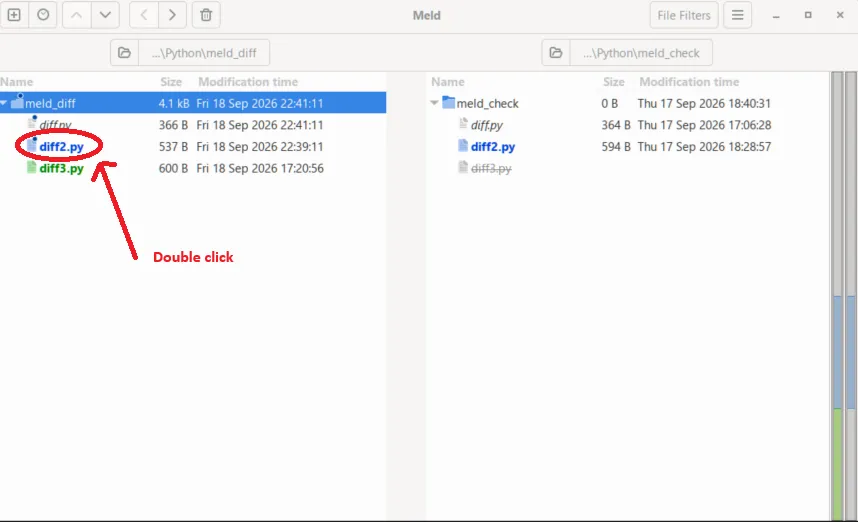Screen dimensions: 858x522
Task: Maximize the Meld window
Action: [x=808, y=15]
